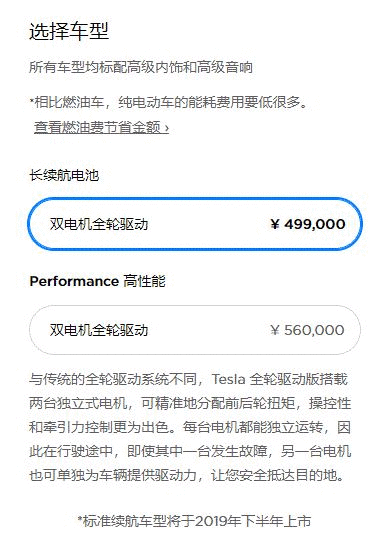This screenshot has height=551, width=384.
Task: Click the bold Performance word in section label
Action: pos(74,281)
